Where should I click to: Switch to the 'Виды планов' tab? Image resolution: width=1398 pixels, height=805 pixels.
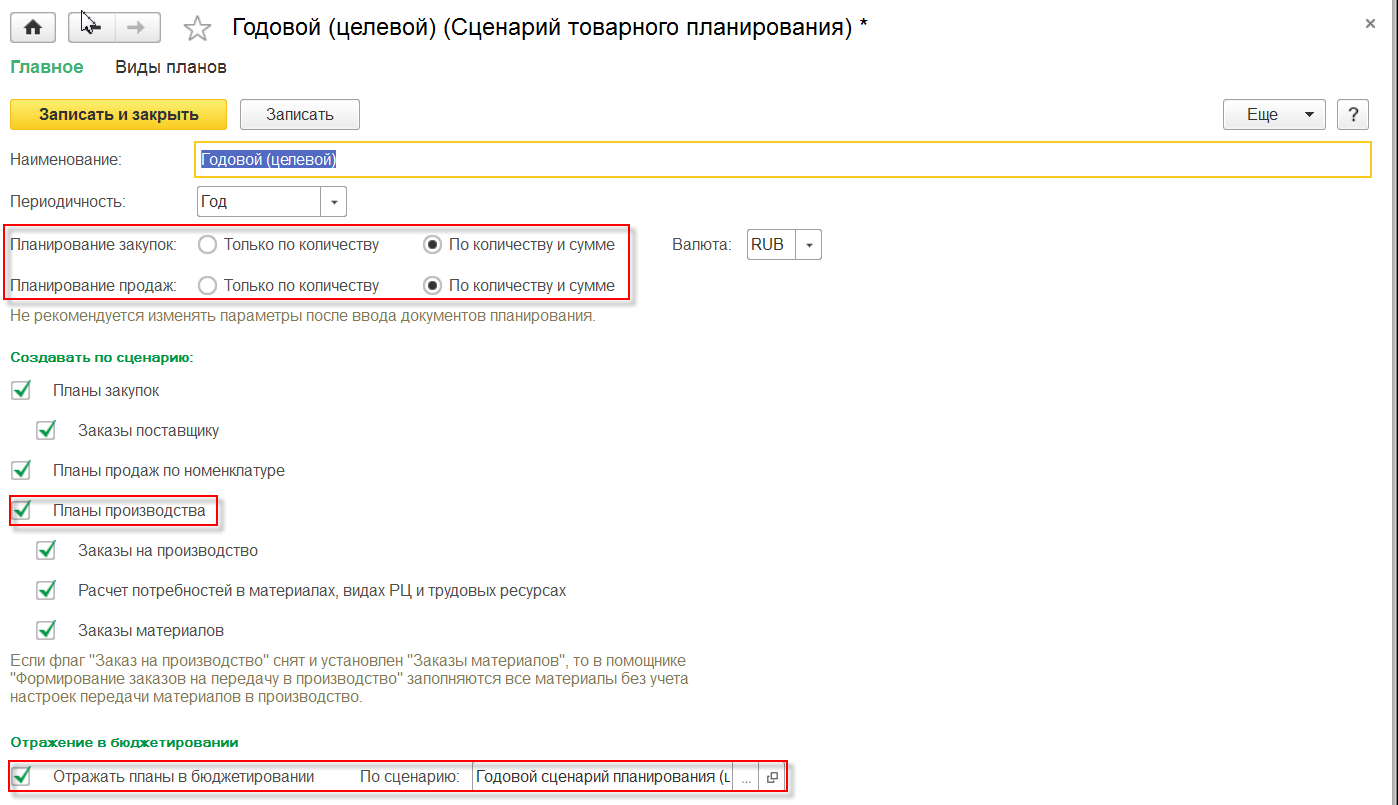[171, 67]
